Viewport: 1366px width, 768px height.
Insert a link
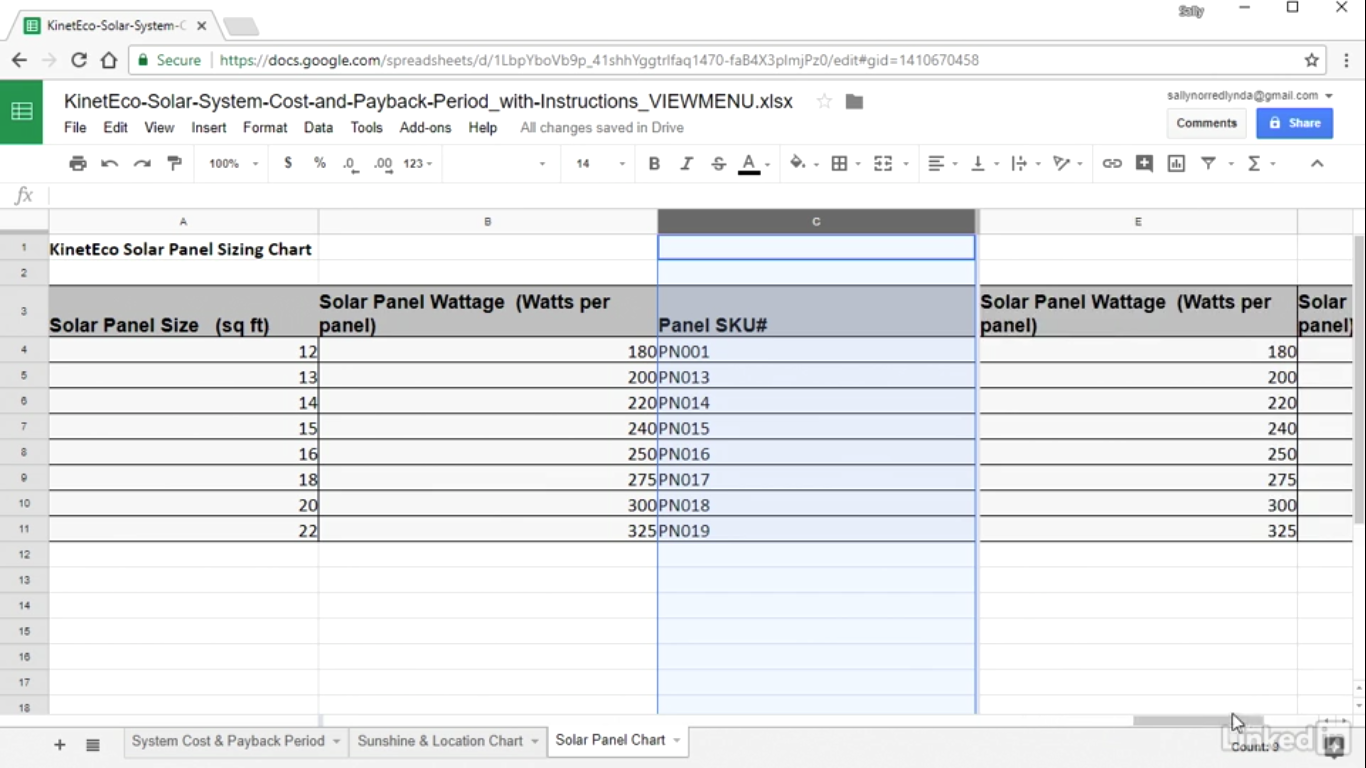point(1112,163)
